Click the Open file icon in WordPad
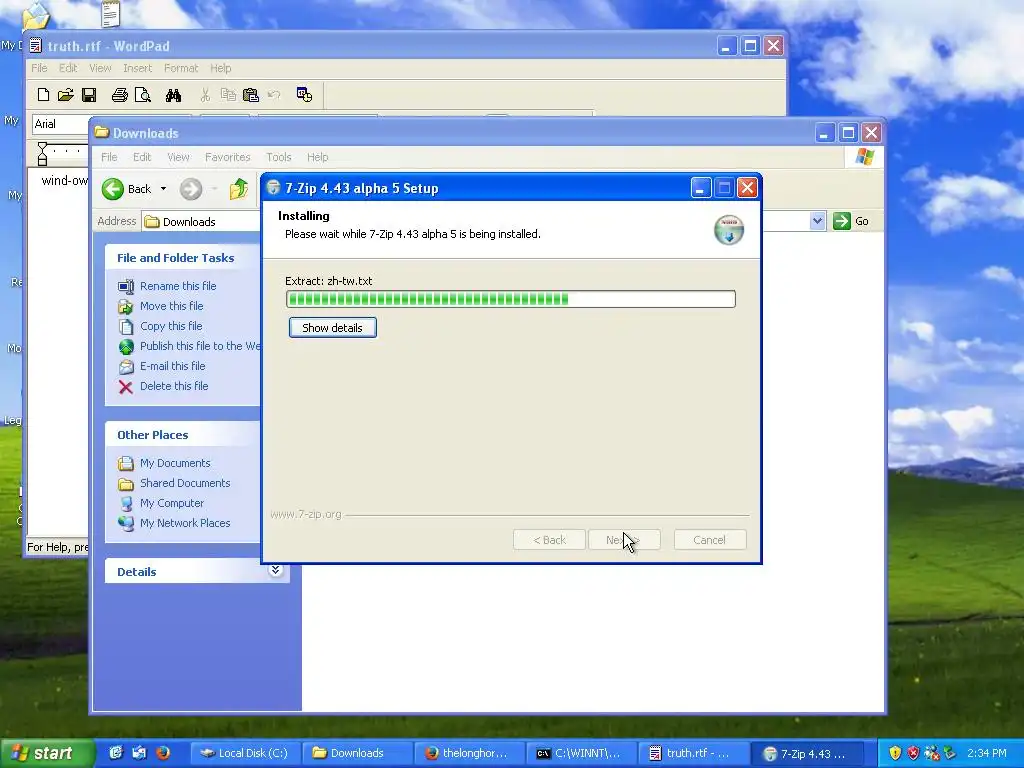The width and height of the screenshot is (1024, 768). click(65, 95)
